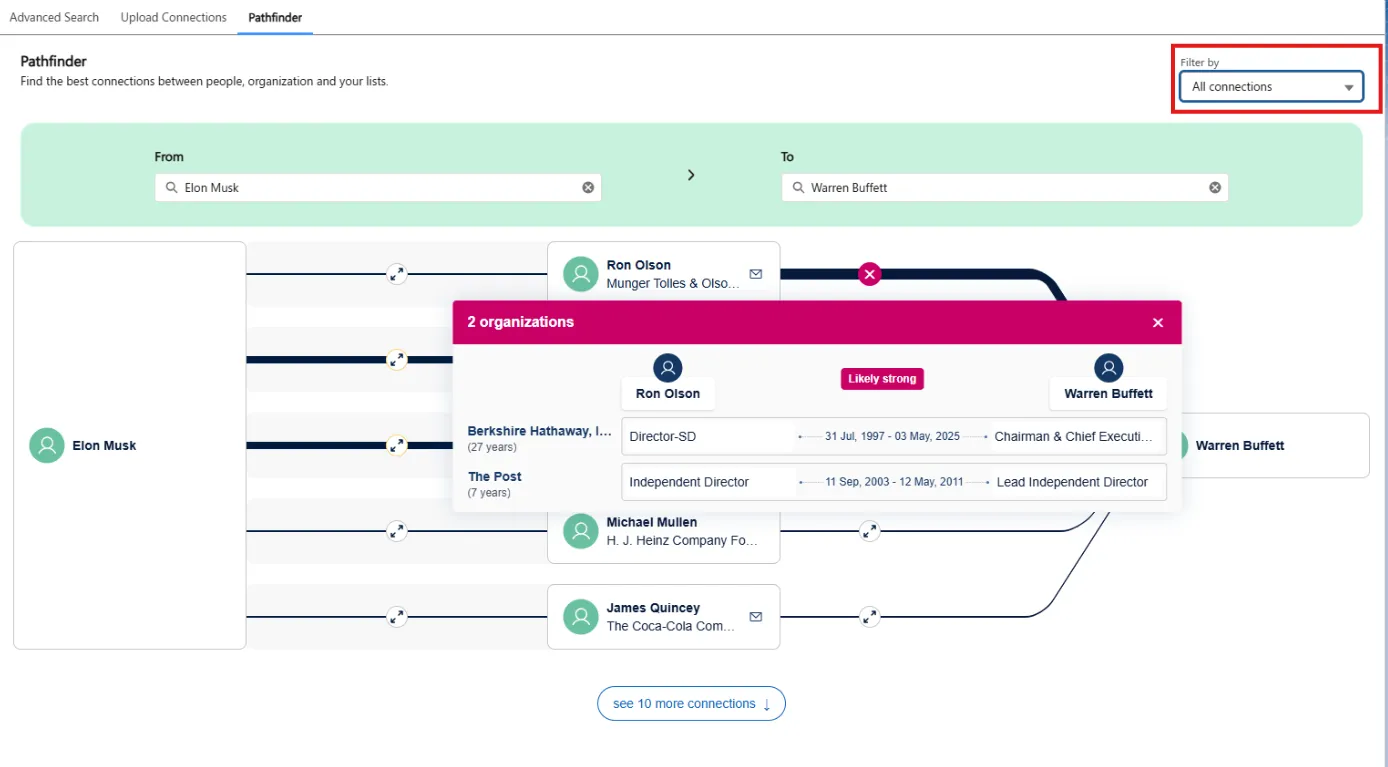This screenshot has width=1388, height=767.
Task: Clear the Warren Buffett To field
Action: point(1215,188)
